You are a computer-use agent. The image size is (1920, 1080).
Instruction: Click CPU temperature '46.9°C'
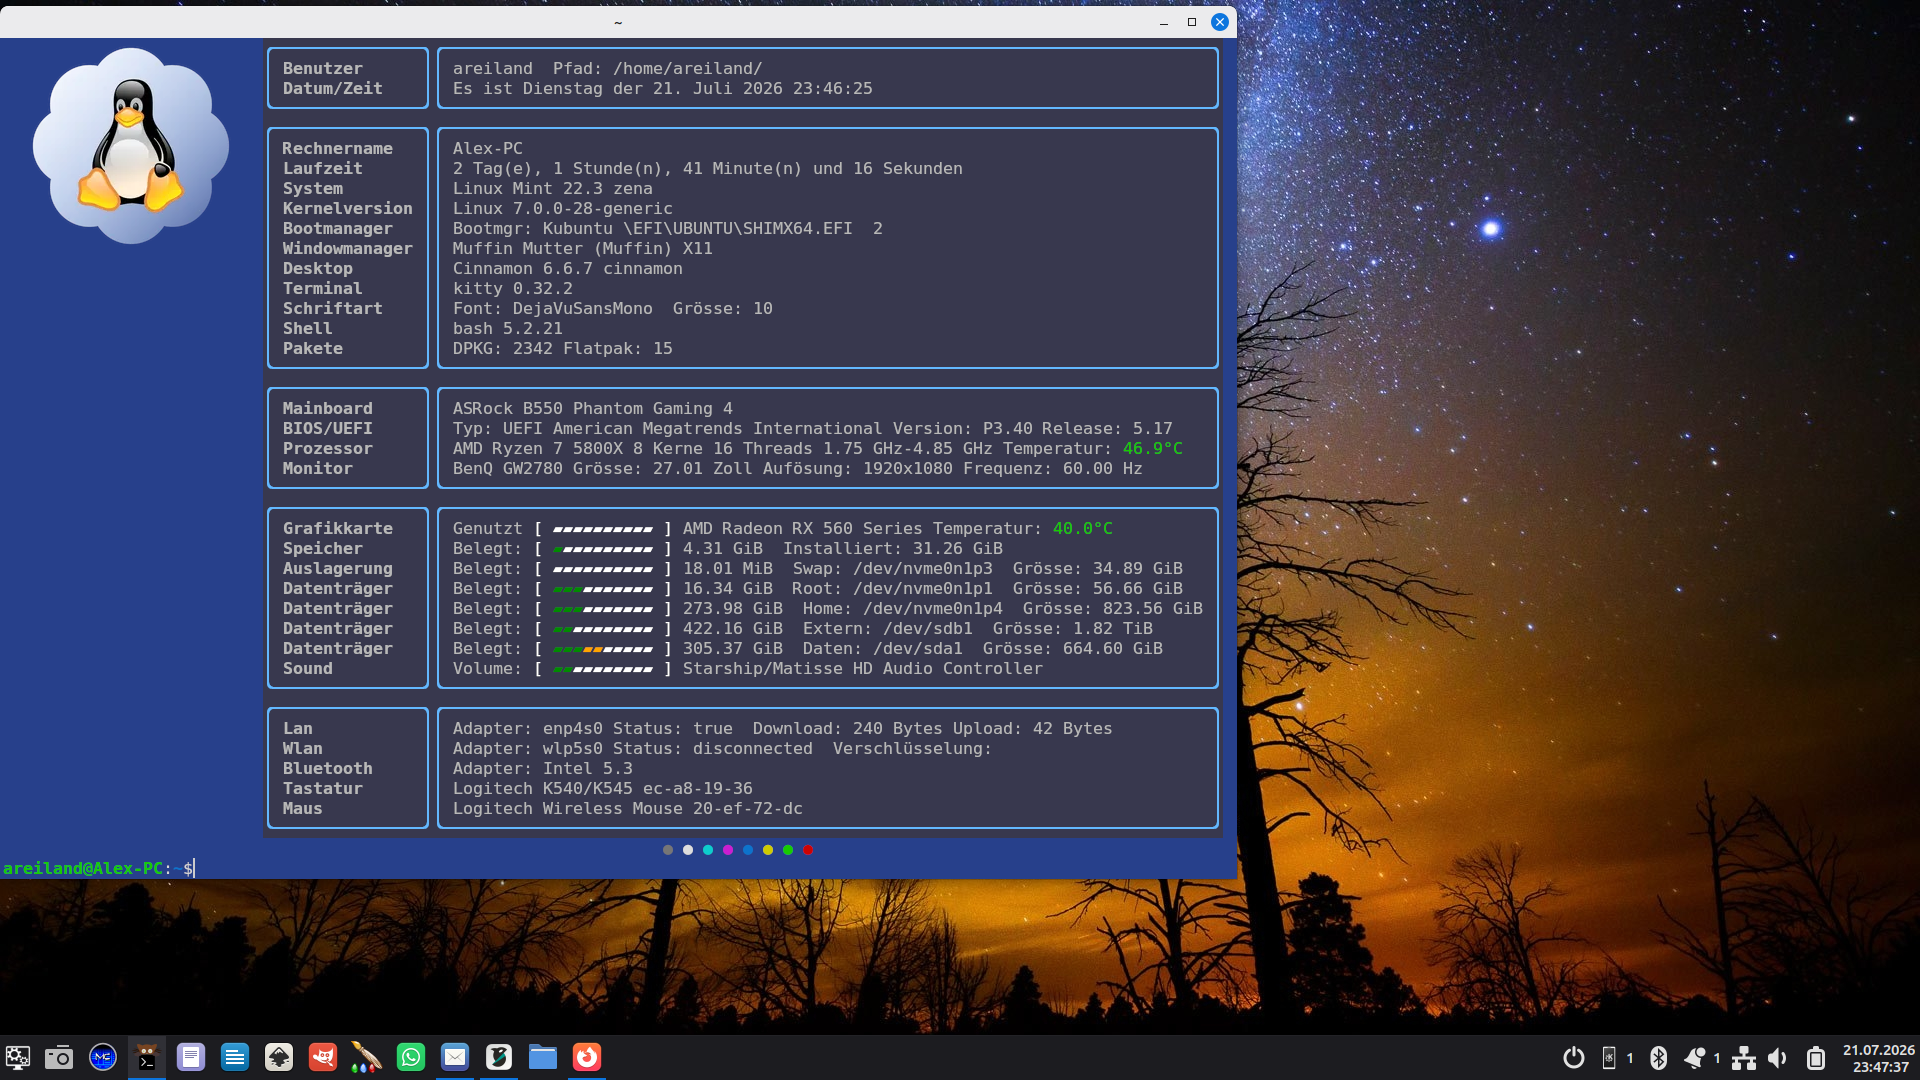[1152, 449]
